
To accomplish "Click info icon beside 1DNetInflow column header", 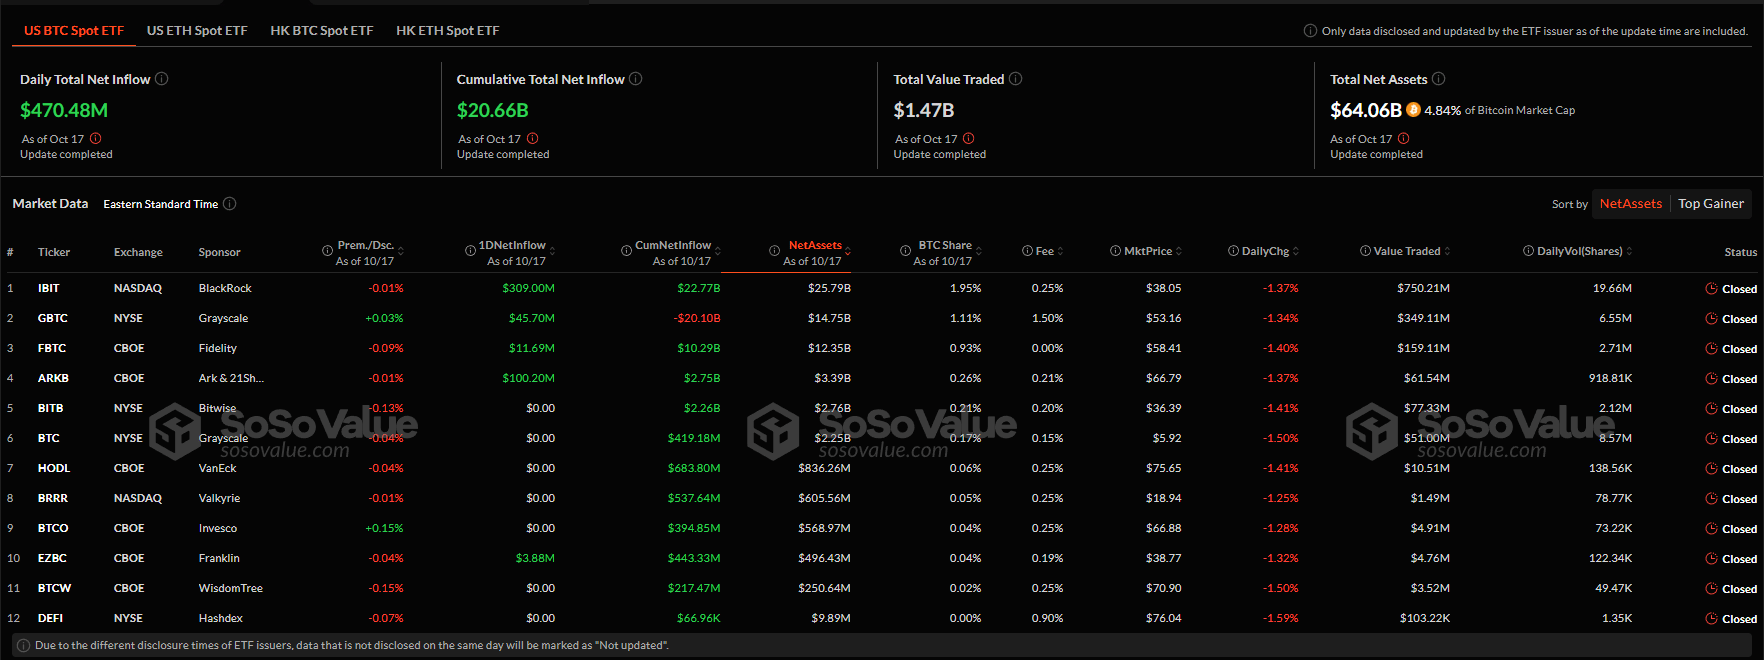I will coord(471,251).
